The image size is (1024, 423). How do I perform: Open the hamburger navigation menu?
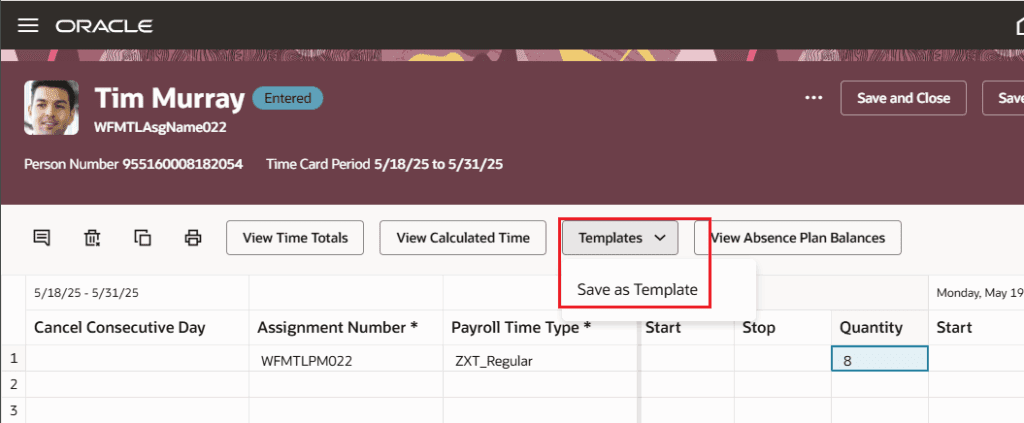pyautogui.click(x=28, y=25)
